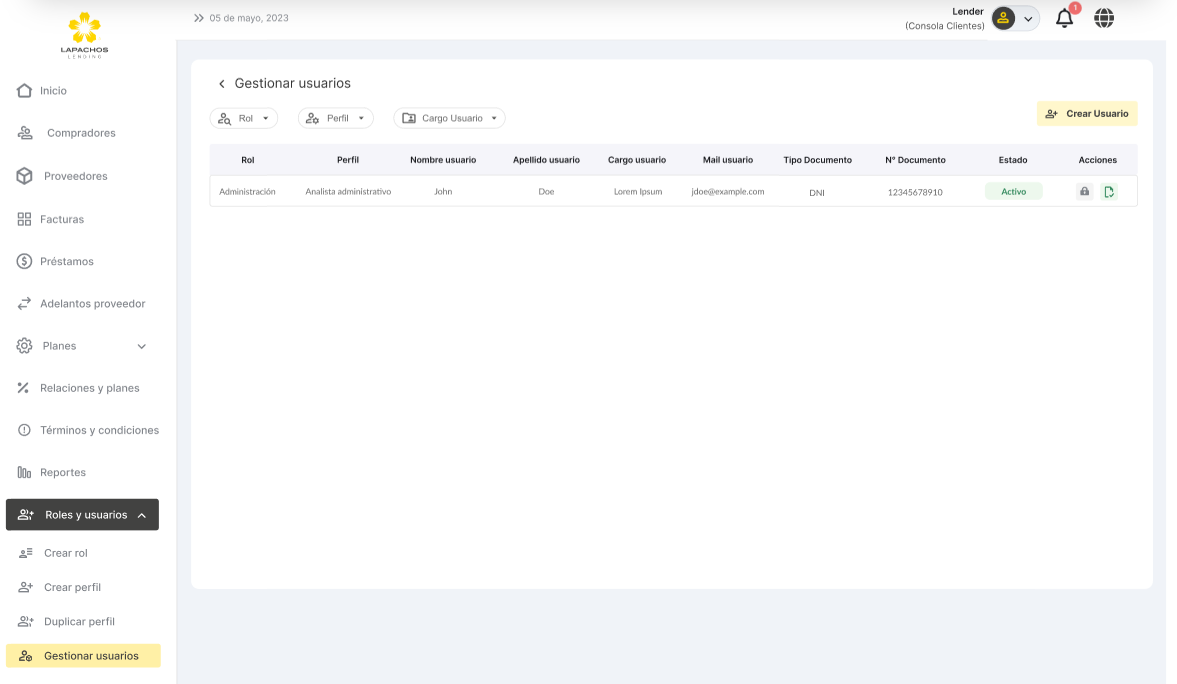Click the Lapachos Lending logo
Screen dimensions: 1177x684
(84, 35)
